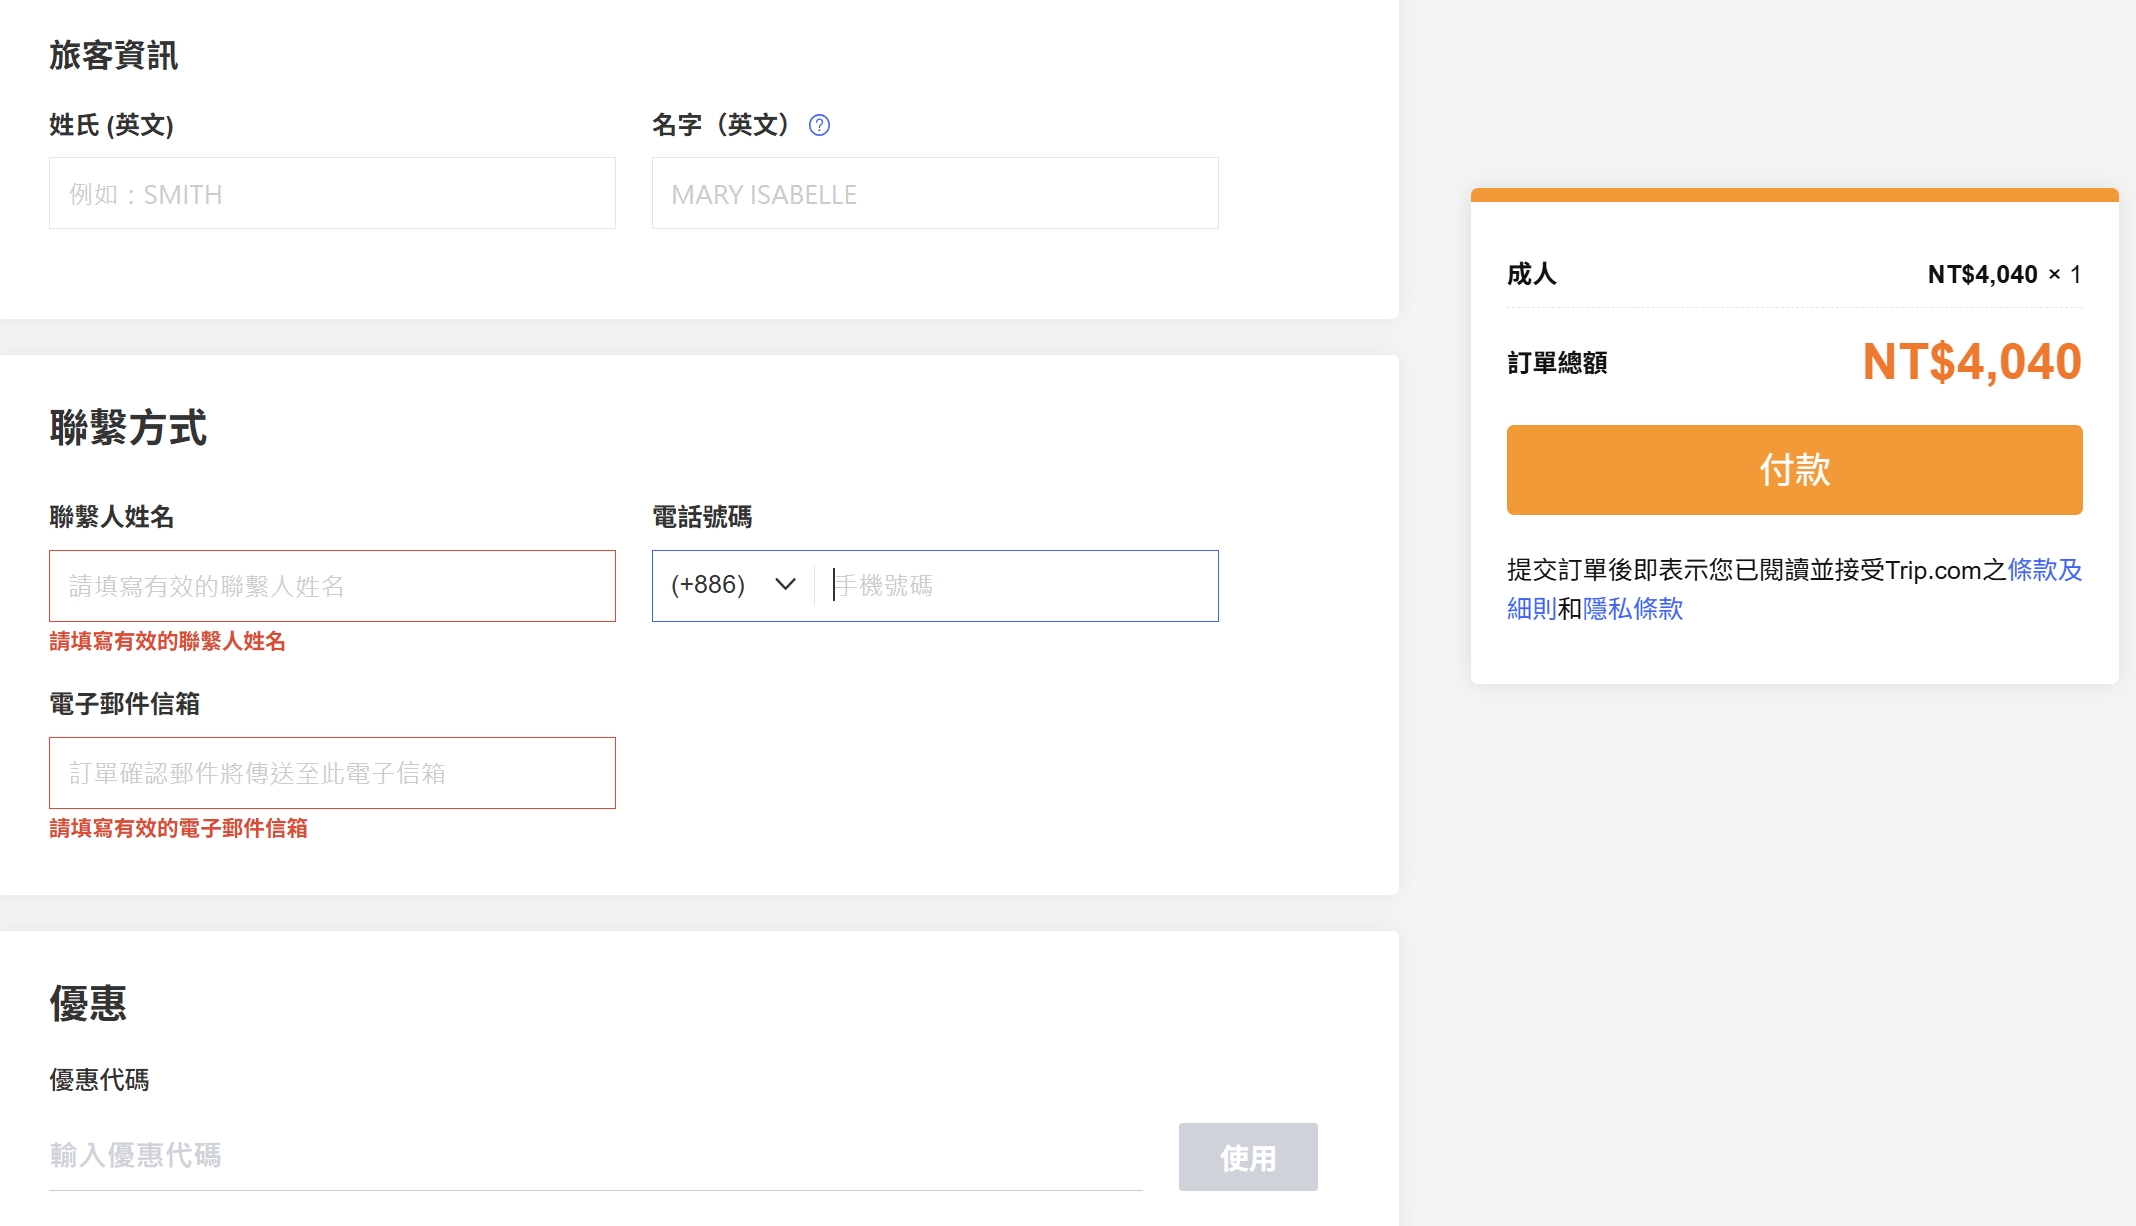The height and width of the screenshot is (1226, 2136).
Task: Click the 電子郵件信箱 email input field
Action: coord(332,773)
